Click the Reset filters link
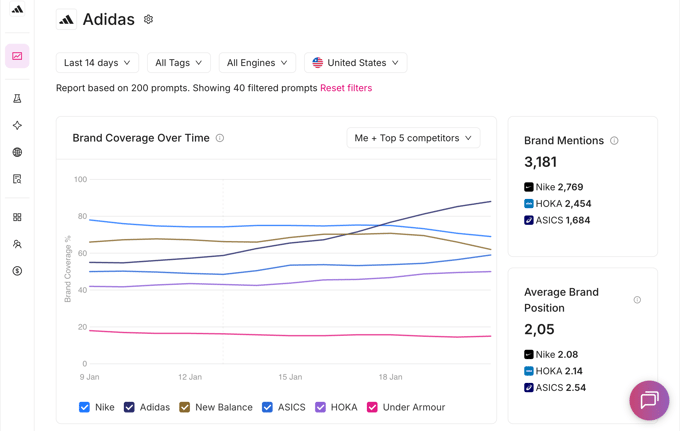Viewport: 680px width, 431px height. point(346,88)
